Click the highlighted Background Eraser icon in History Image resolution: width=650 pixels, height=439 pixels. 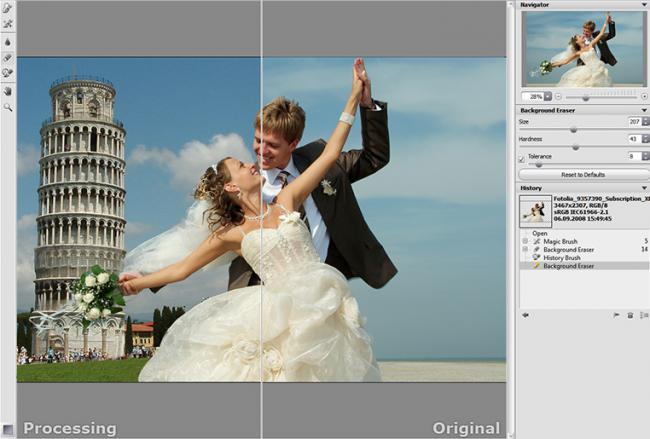click(x=537, y=266)
